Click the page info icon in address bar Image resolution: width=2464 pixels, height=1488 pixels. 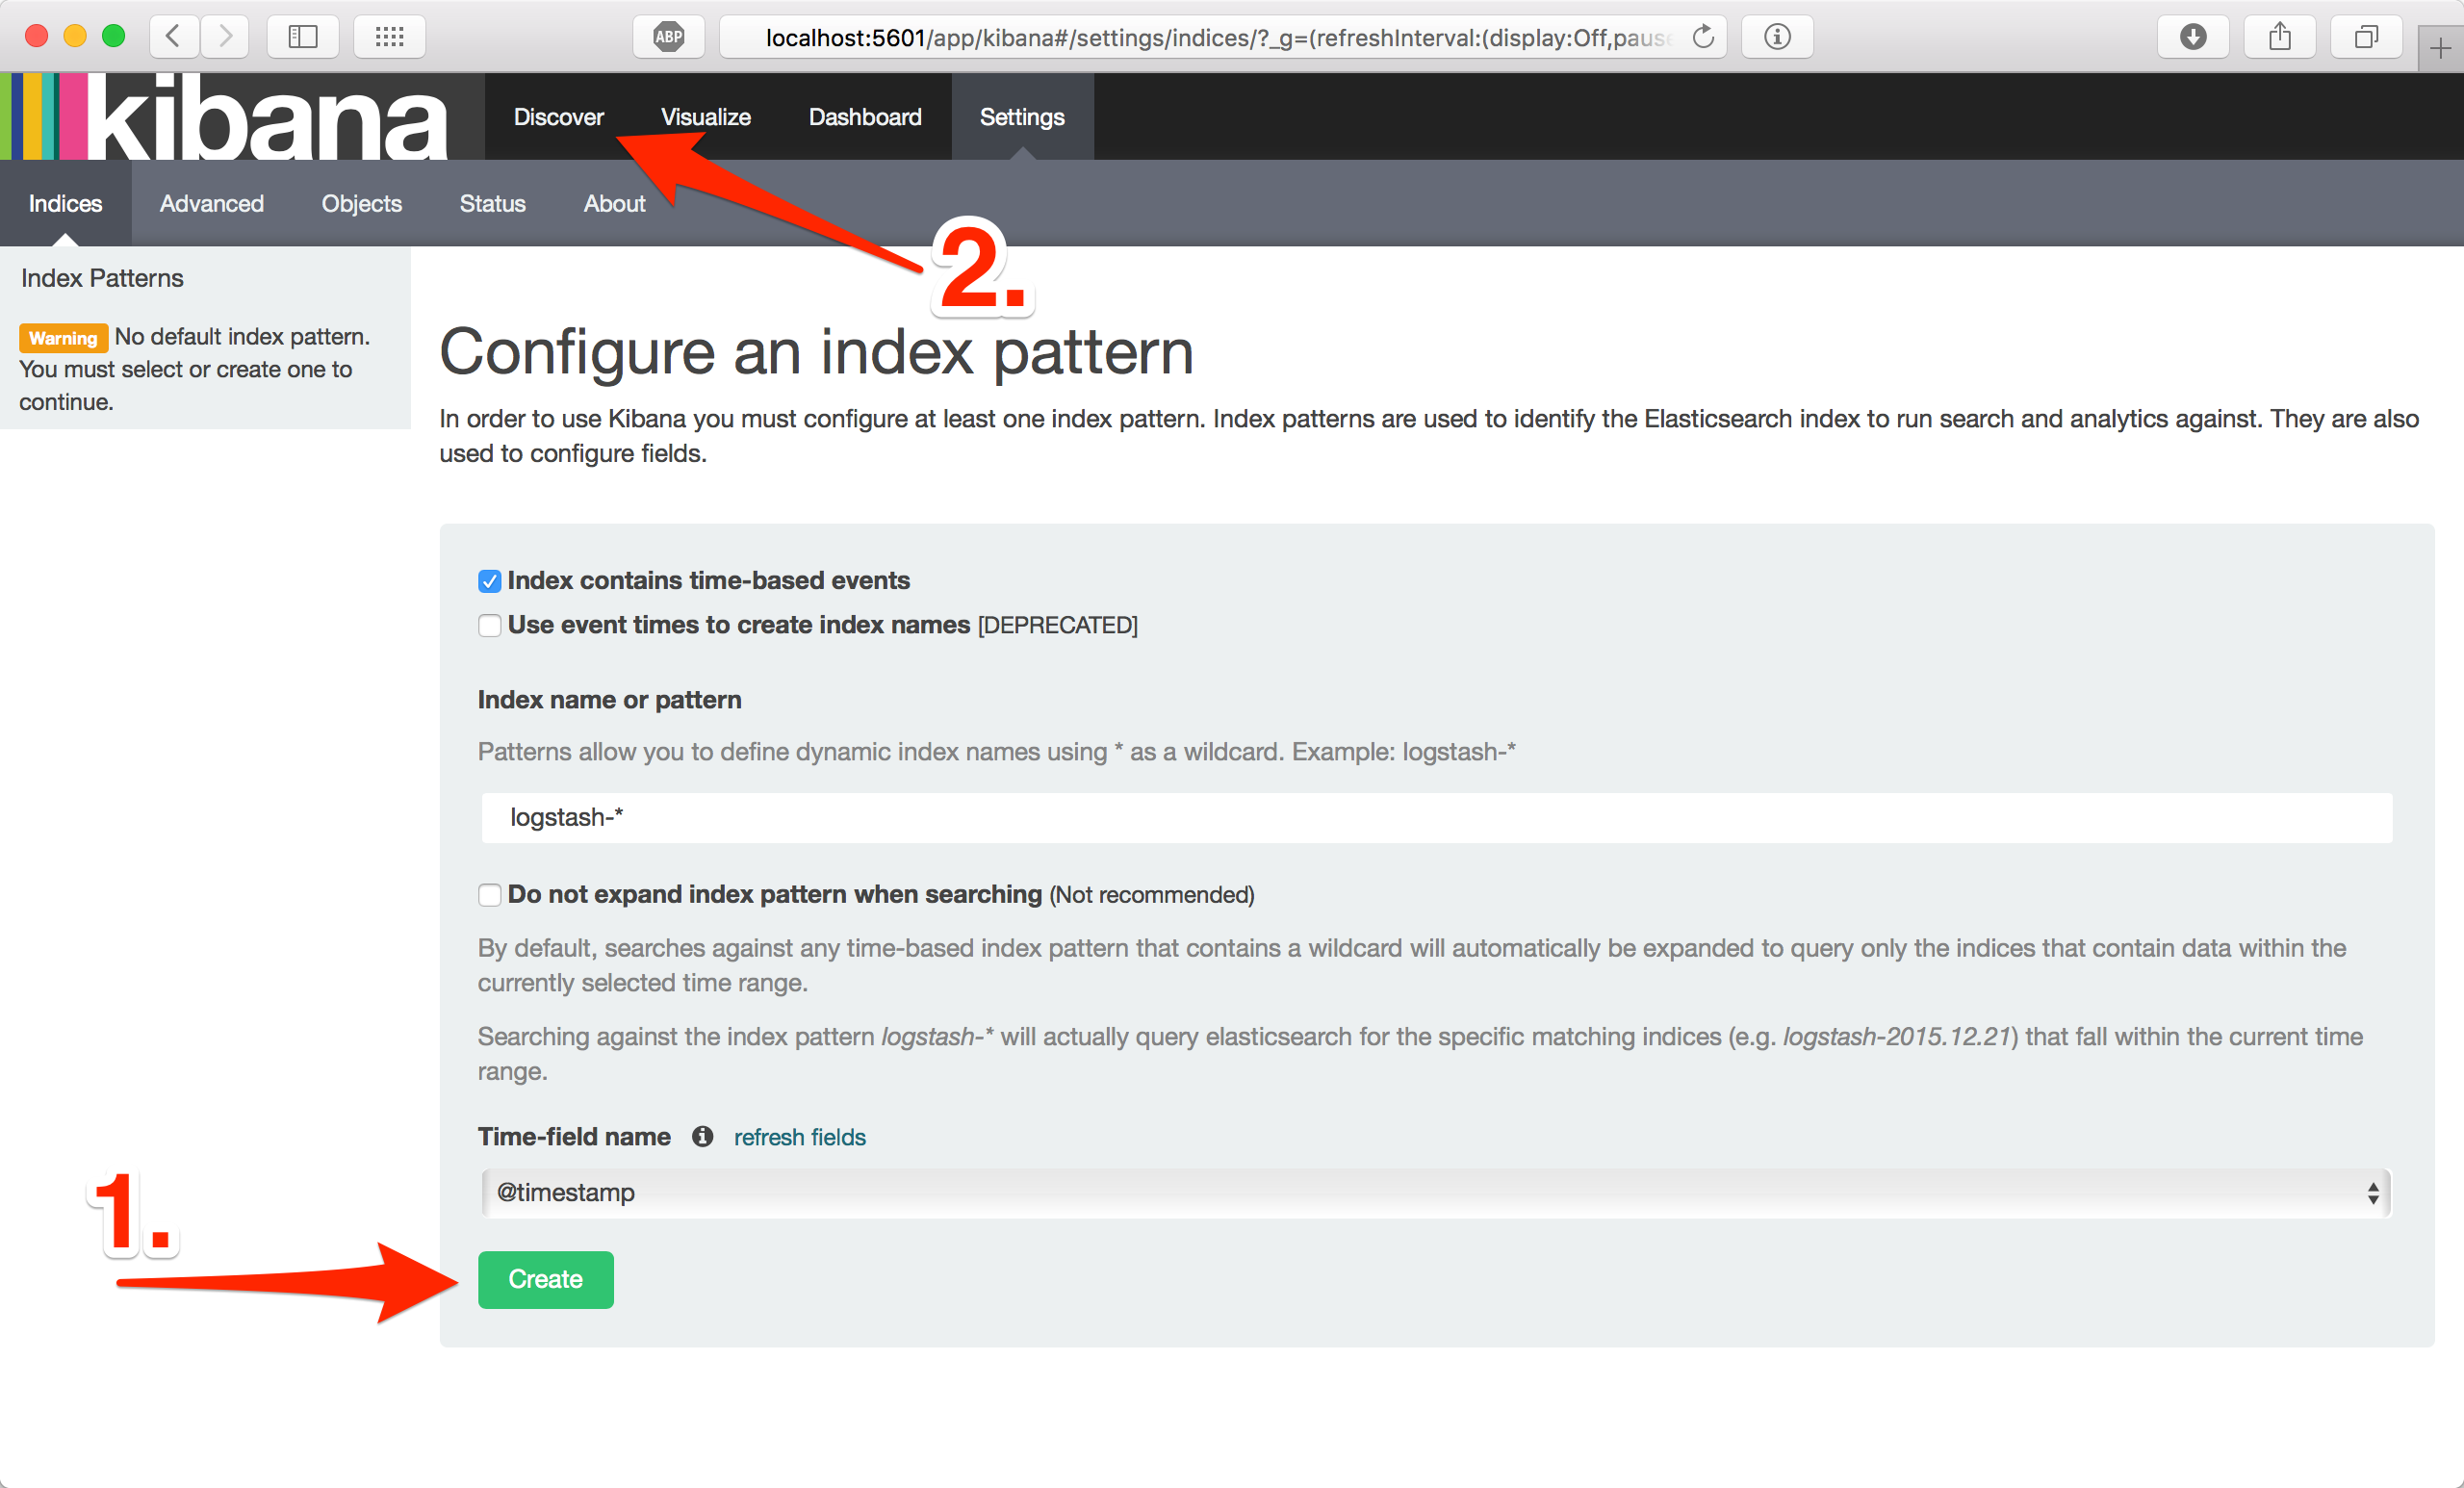(x=1778, y=37)
